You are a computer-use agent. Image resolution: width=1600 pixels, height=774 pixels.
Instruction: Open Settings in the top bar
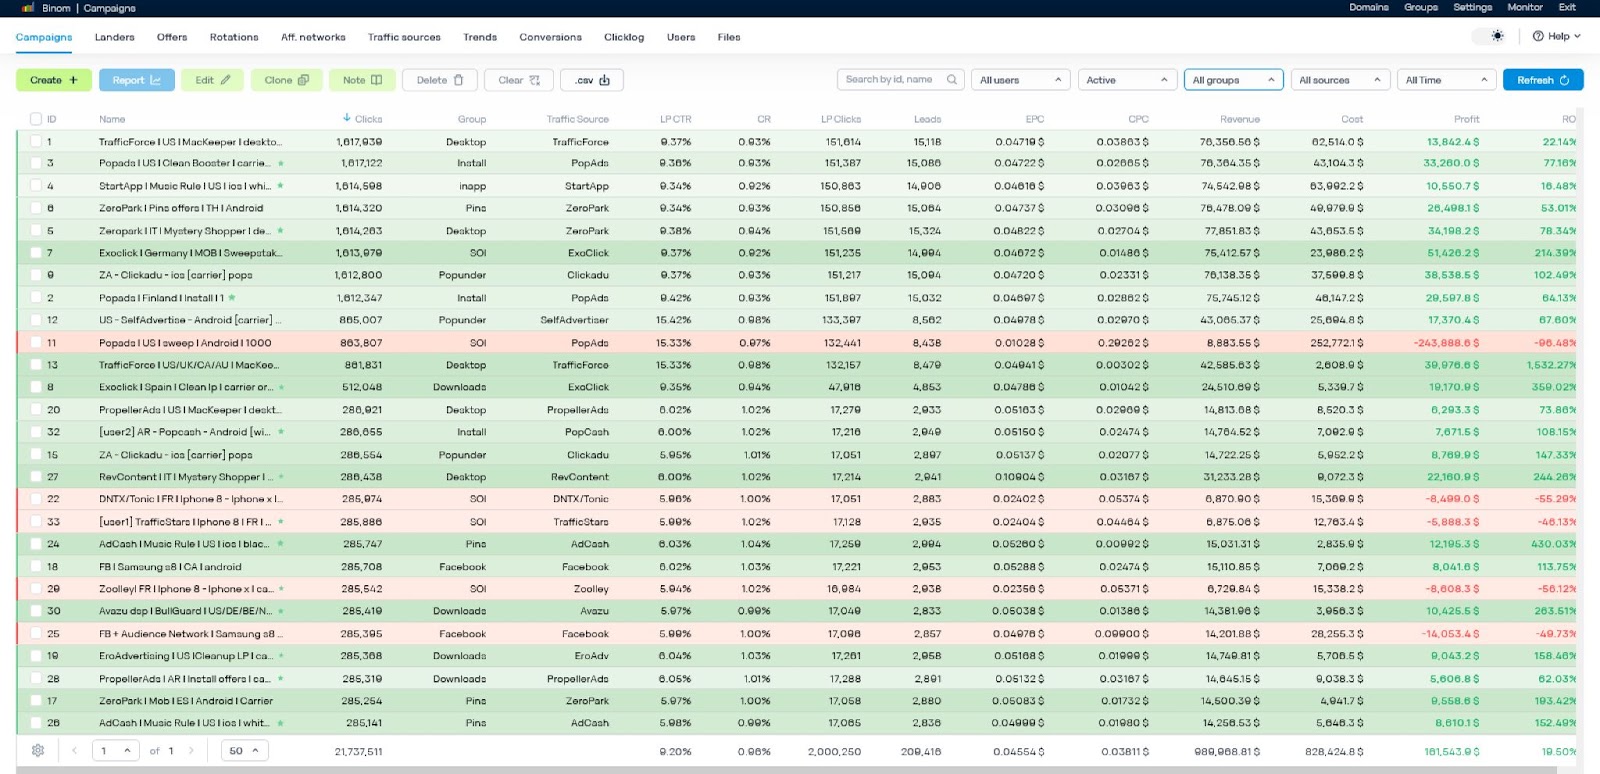1472,7
